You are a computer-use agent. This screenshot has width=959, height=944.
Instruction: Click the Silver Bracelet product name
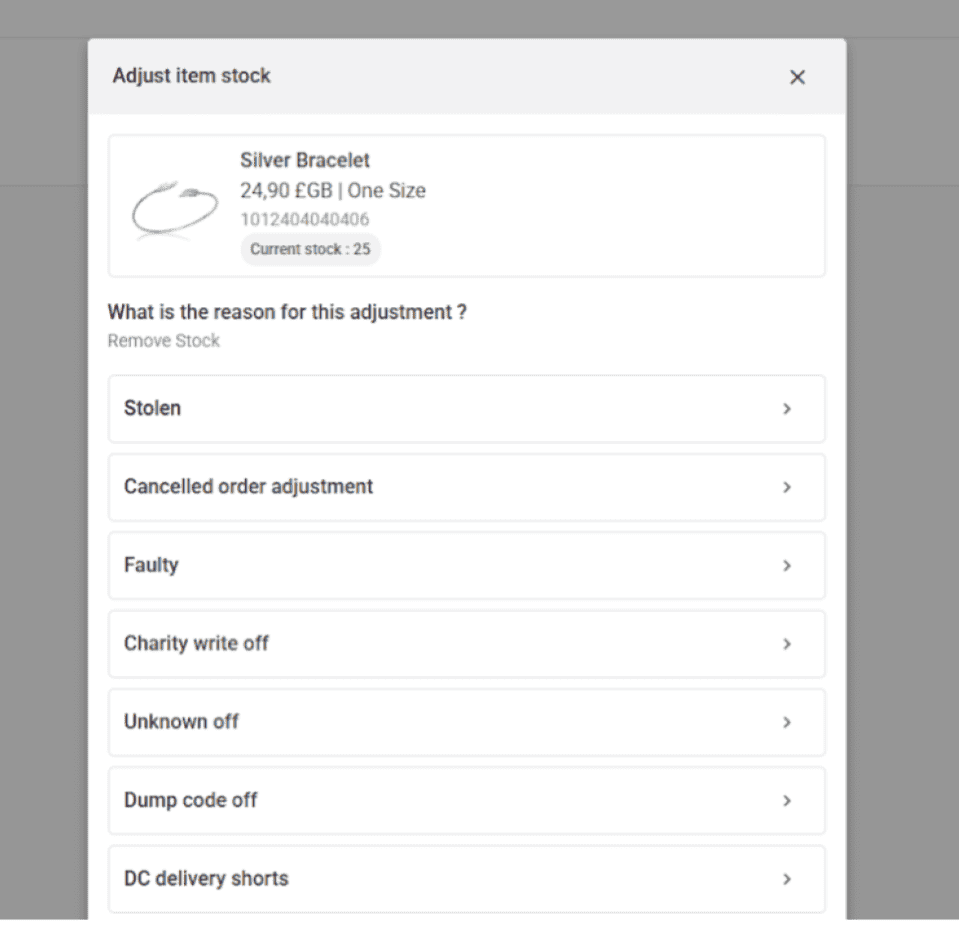[305, 160]
